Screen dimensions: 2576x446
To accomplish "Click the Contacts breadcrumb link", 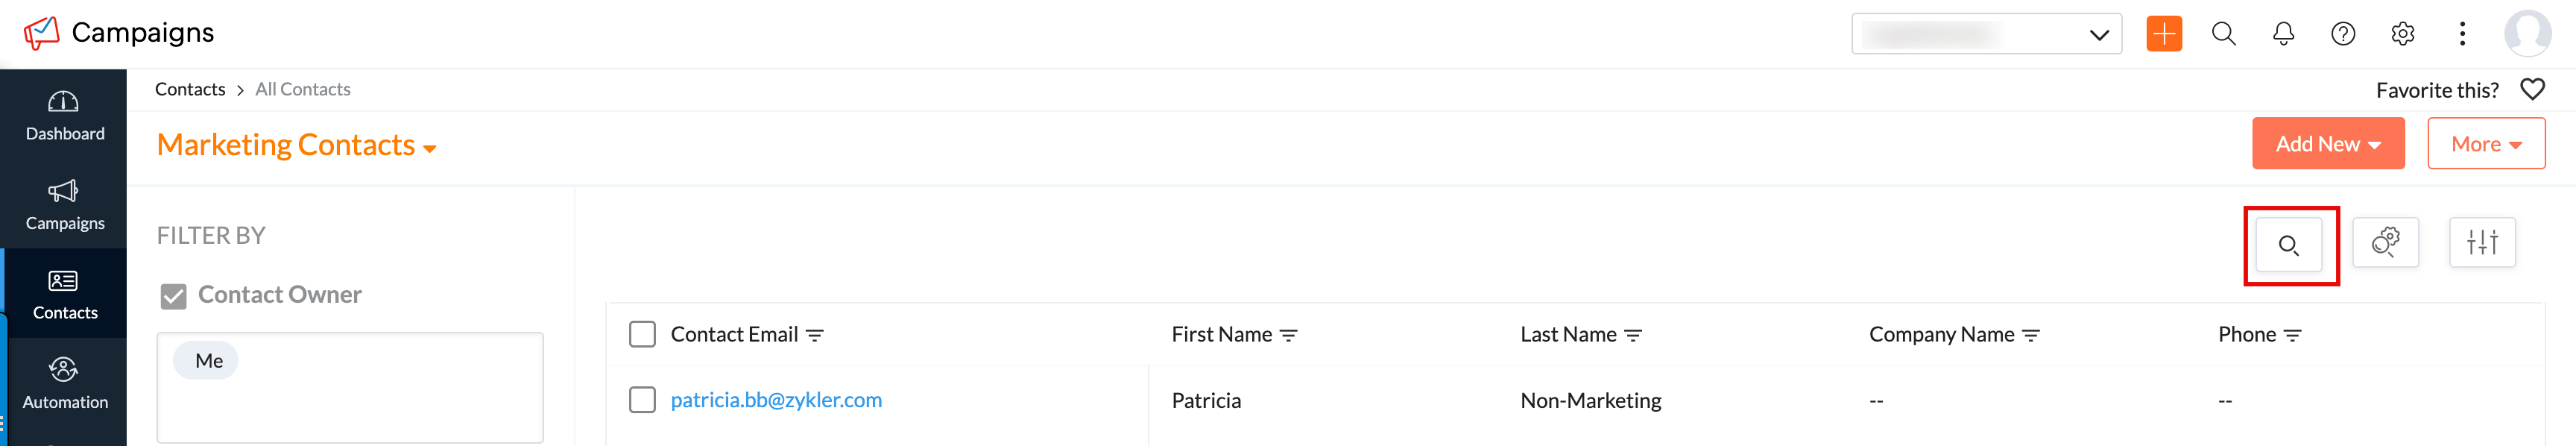I will 190,89.
